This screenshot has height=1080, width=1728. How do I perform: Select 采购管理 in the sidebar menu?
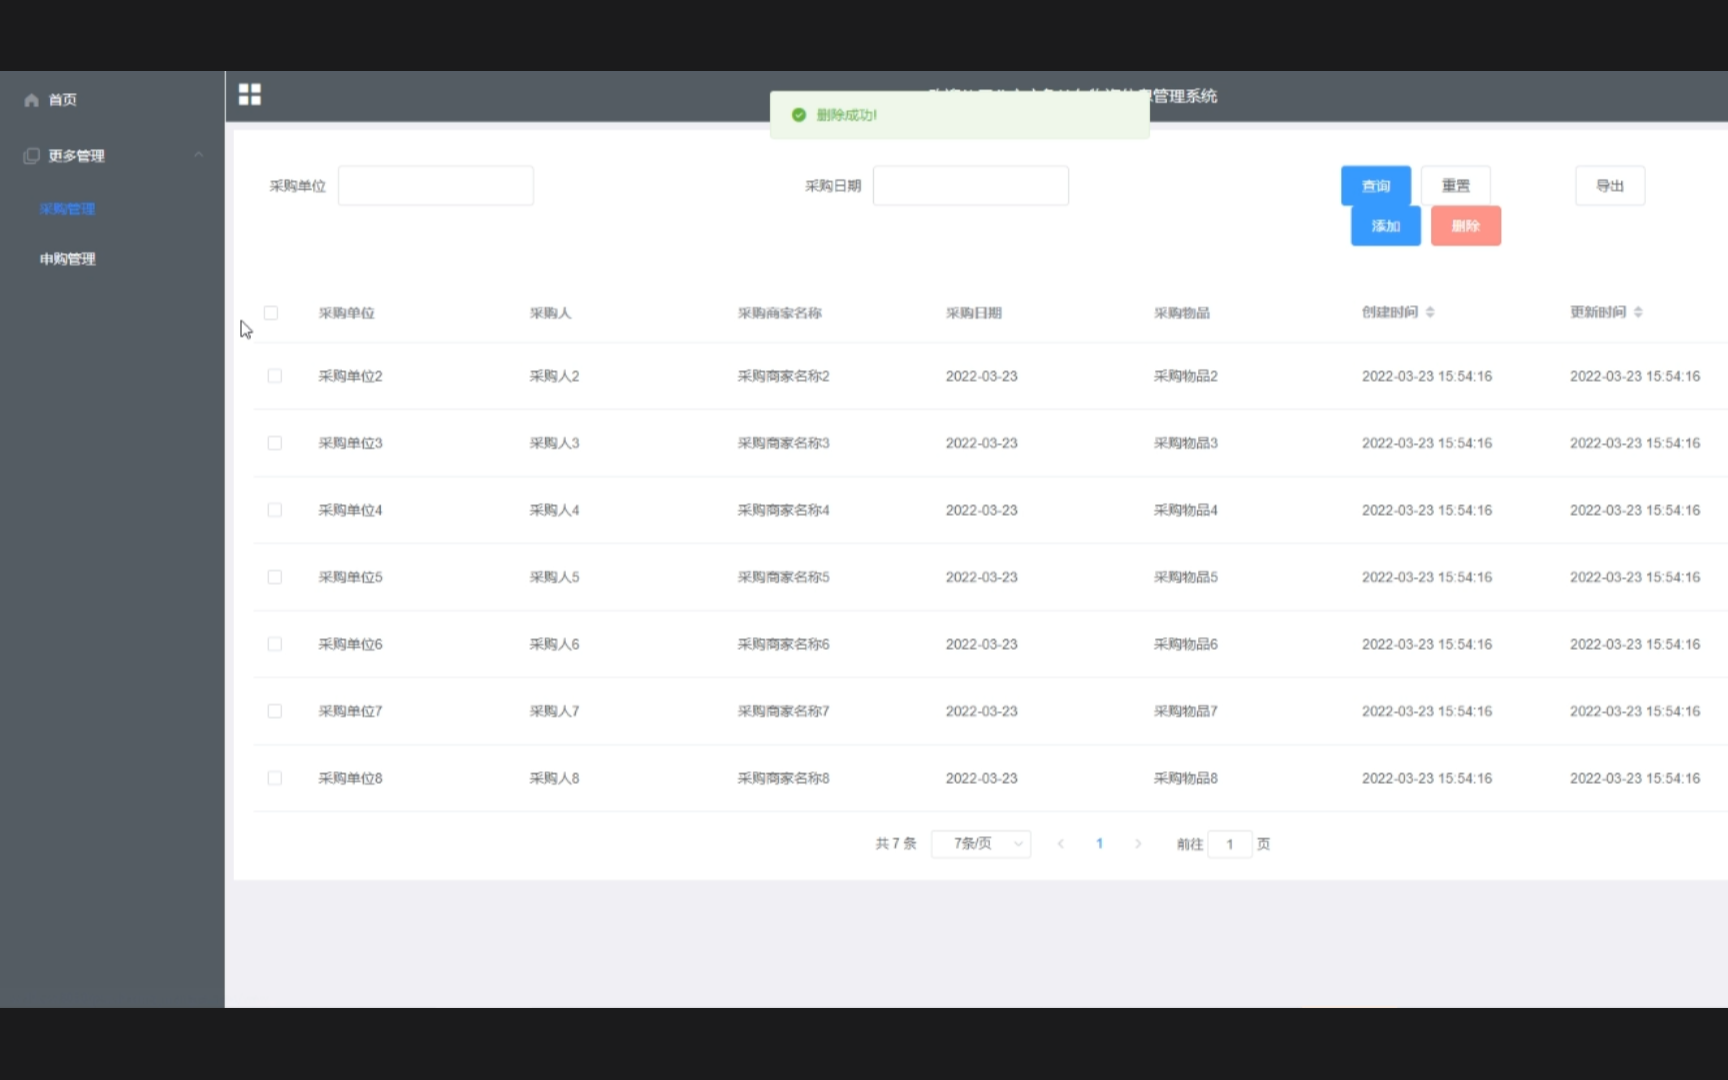click(x=66, y=208)
